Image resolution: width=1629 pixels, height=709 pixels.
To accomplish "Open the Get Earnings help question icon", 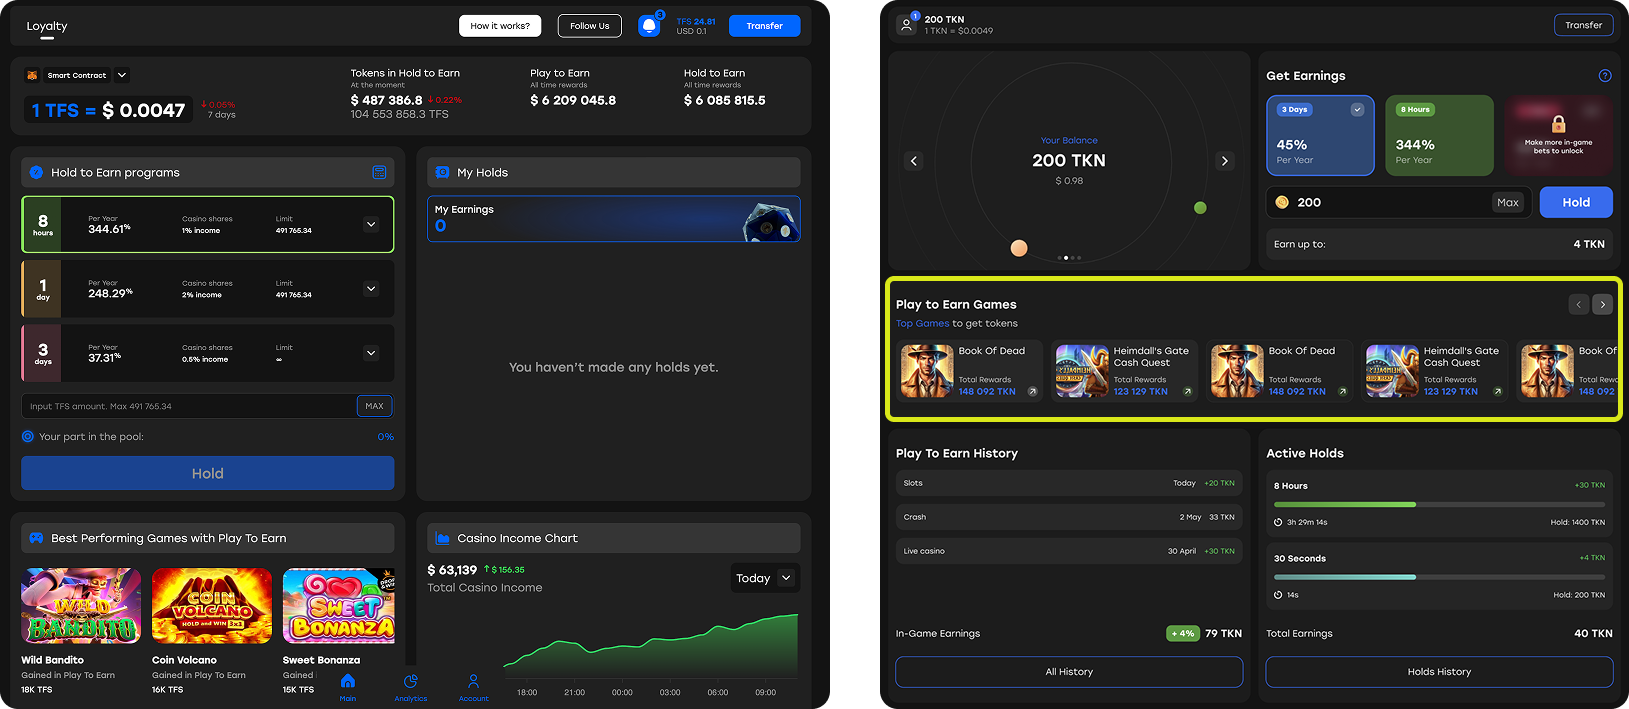I will coord(1604,76).
